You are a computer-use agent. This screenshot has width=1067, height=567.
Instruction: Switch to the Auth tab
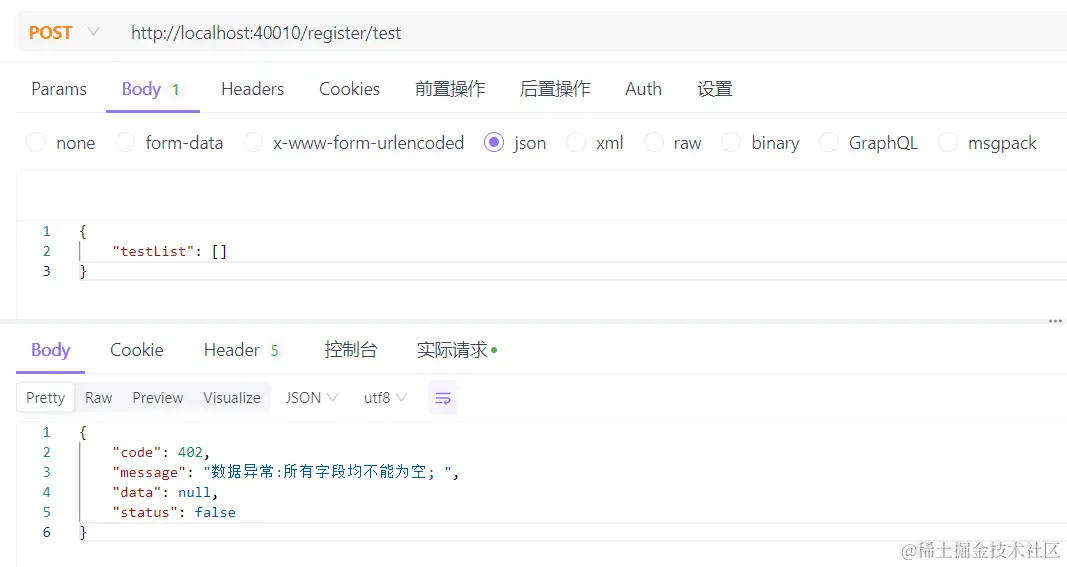point(643,89)
